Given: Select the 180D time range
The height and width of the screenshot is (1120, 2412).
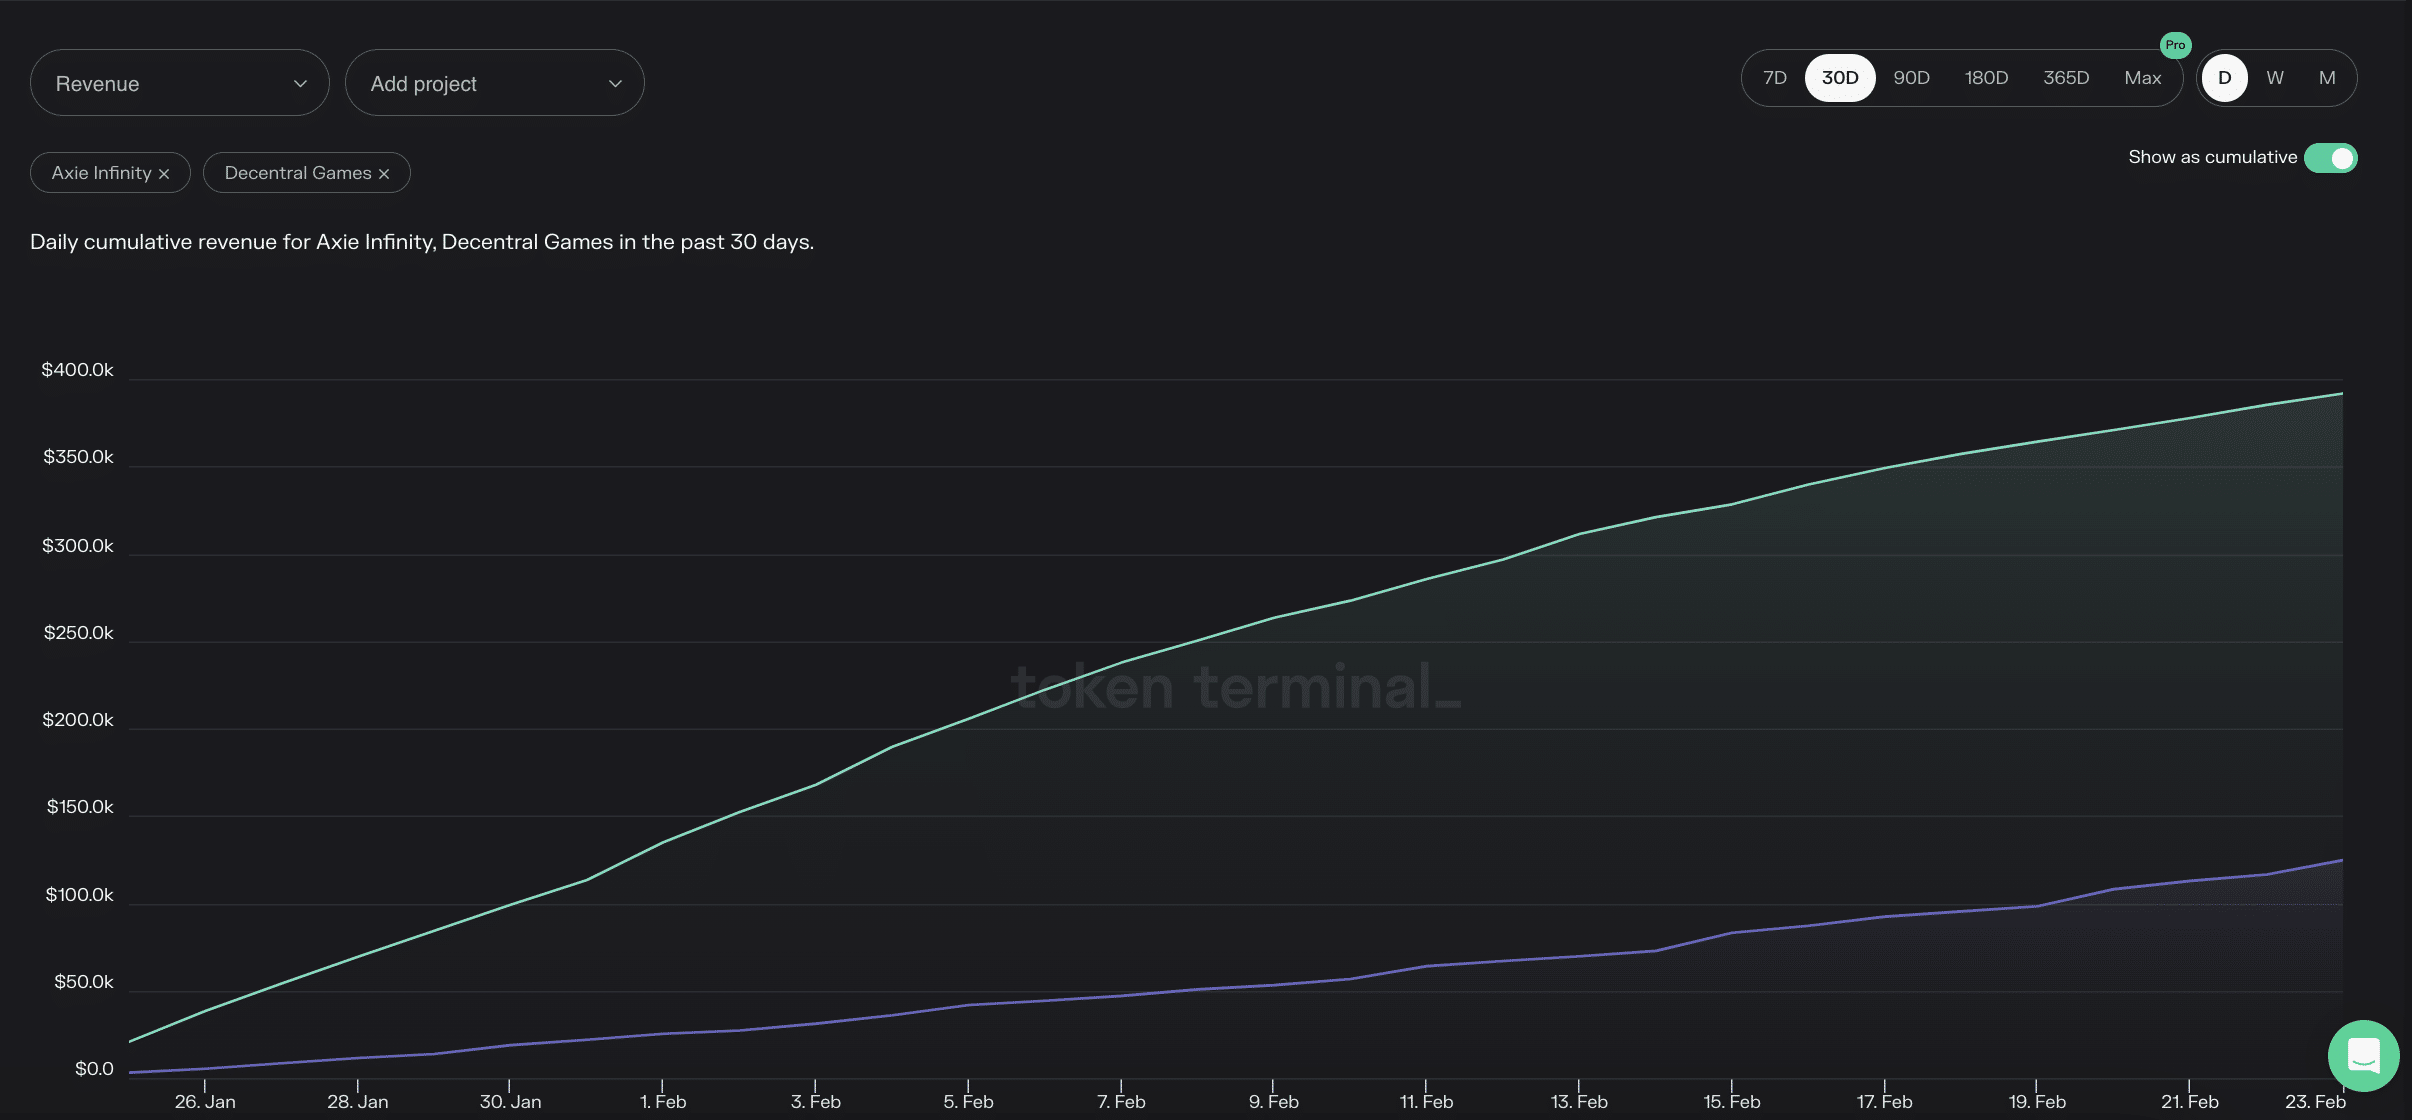Looking at the screenshot, I should tap(1986, 77).
